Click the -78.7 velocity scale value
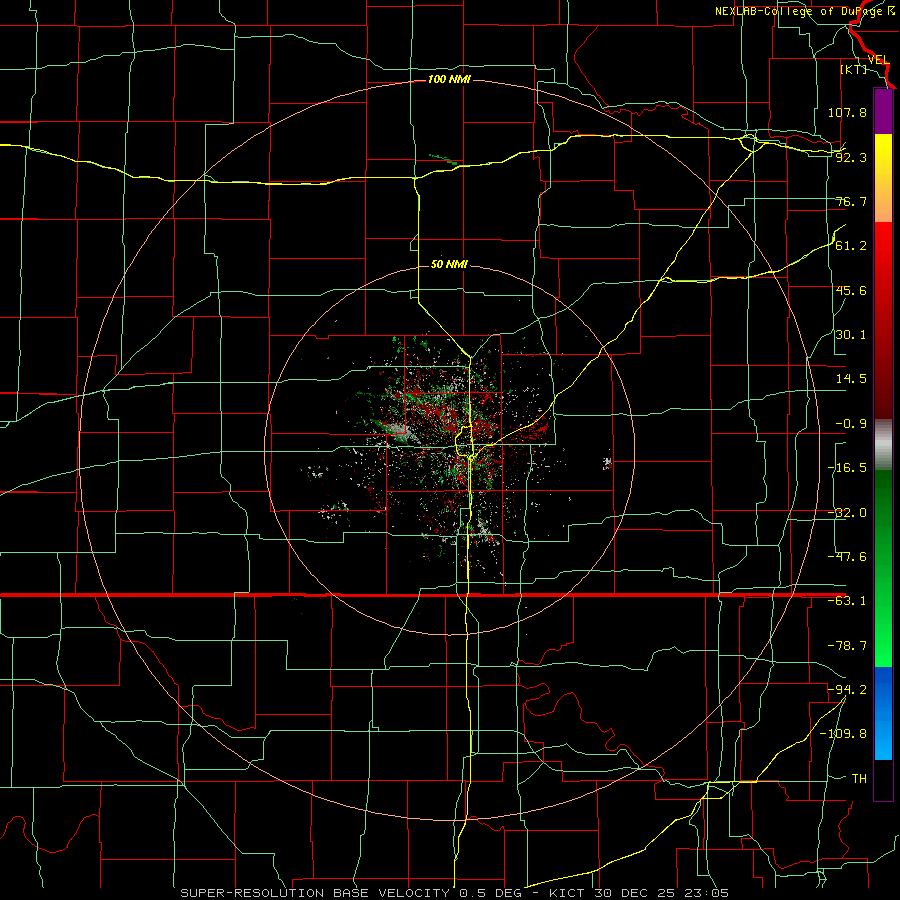Viewport: 900px width, 900px height. click(x=847, y=646)
